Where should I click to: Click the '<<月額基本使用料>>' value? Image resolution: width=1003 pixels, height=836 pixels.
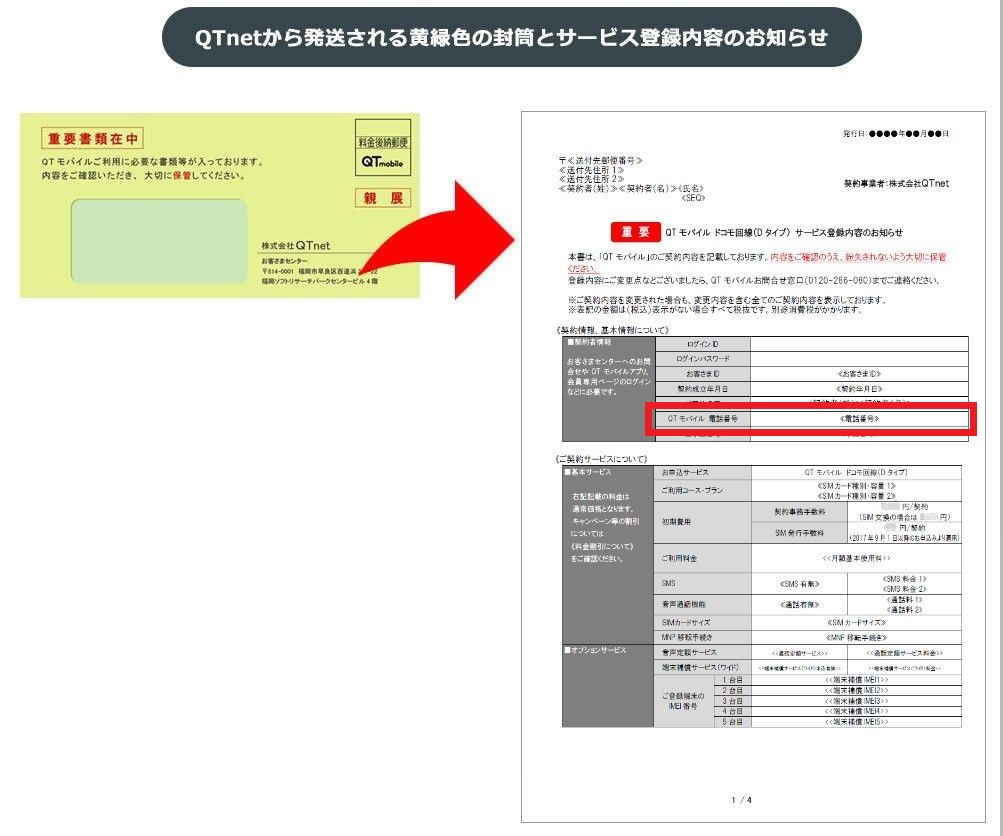[856, 558]
